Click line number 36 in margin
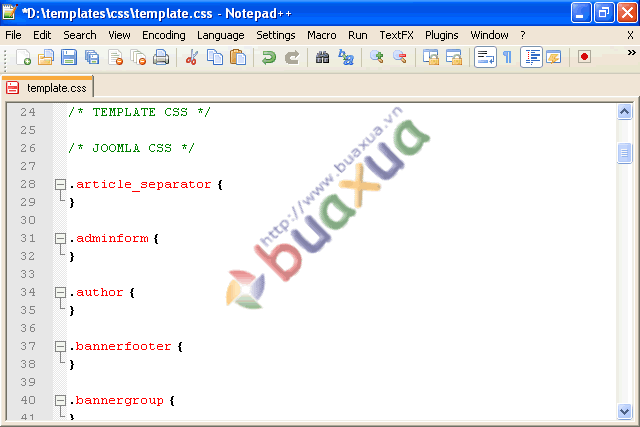Screen dimensions: 640x427 click(x=28, y=328)
